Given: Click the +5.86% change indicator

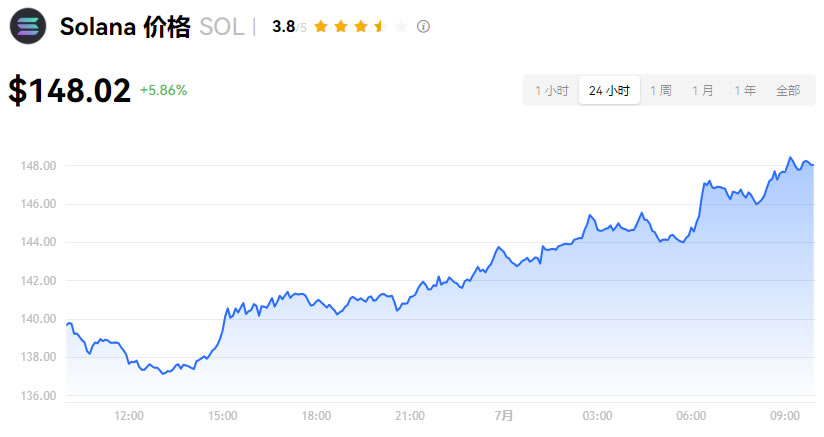Looking at the screenshot, I should click(163, 90).
